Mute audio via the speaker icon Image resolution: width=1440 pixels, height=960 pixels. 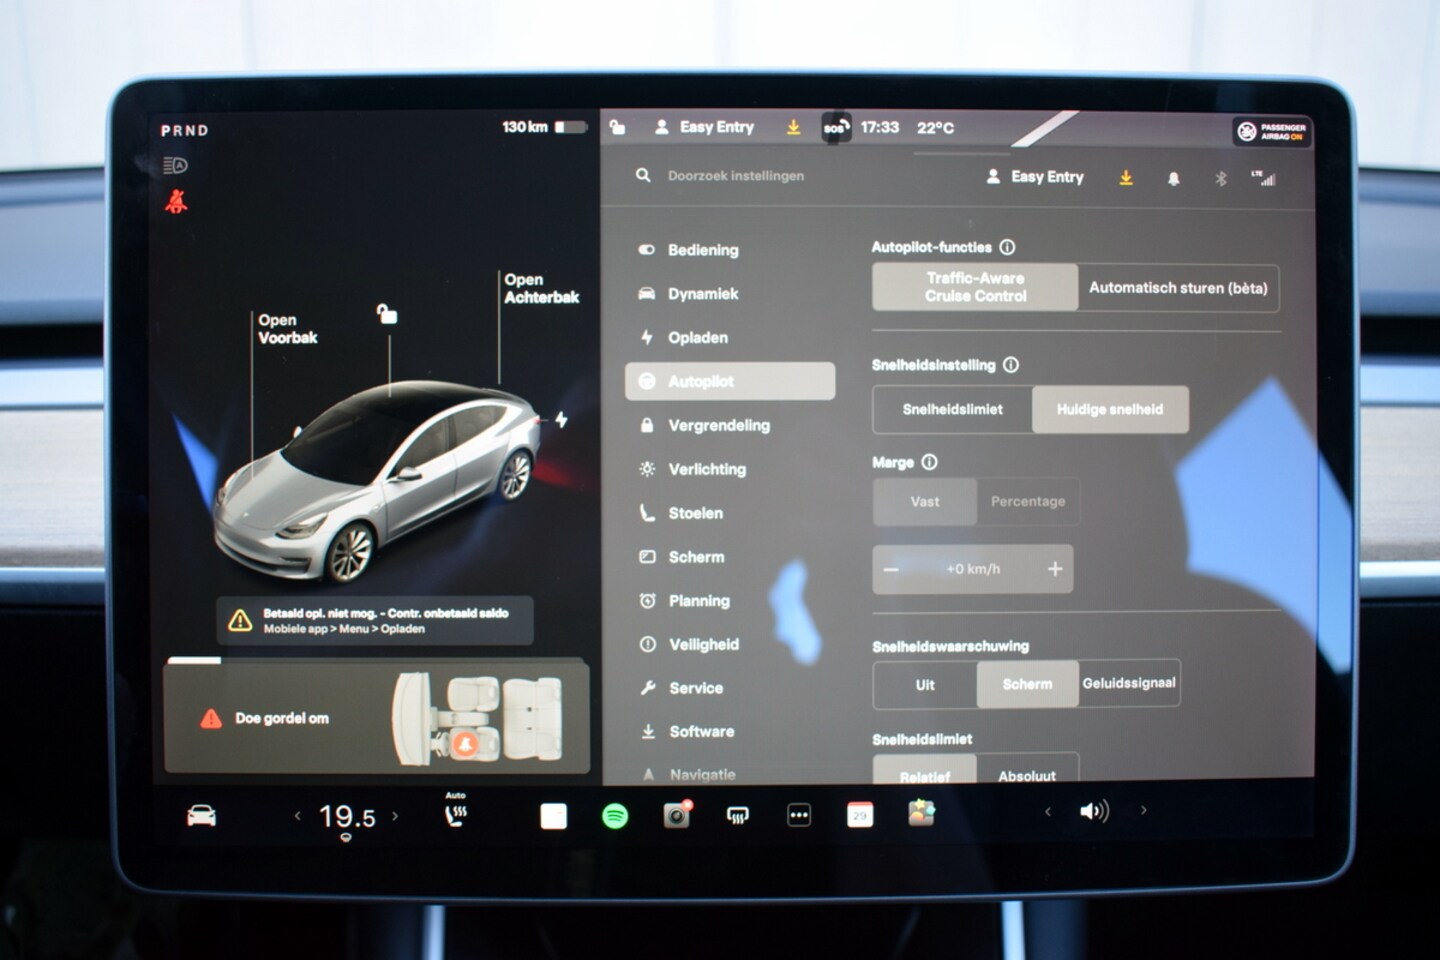point(1094,811)
